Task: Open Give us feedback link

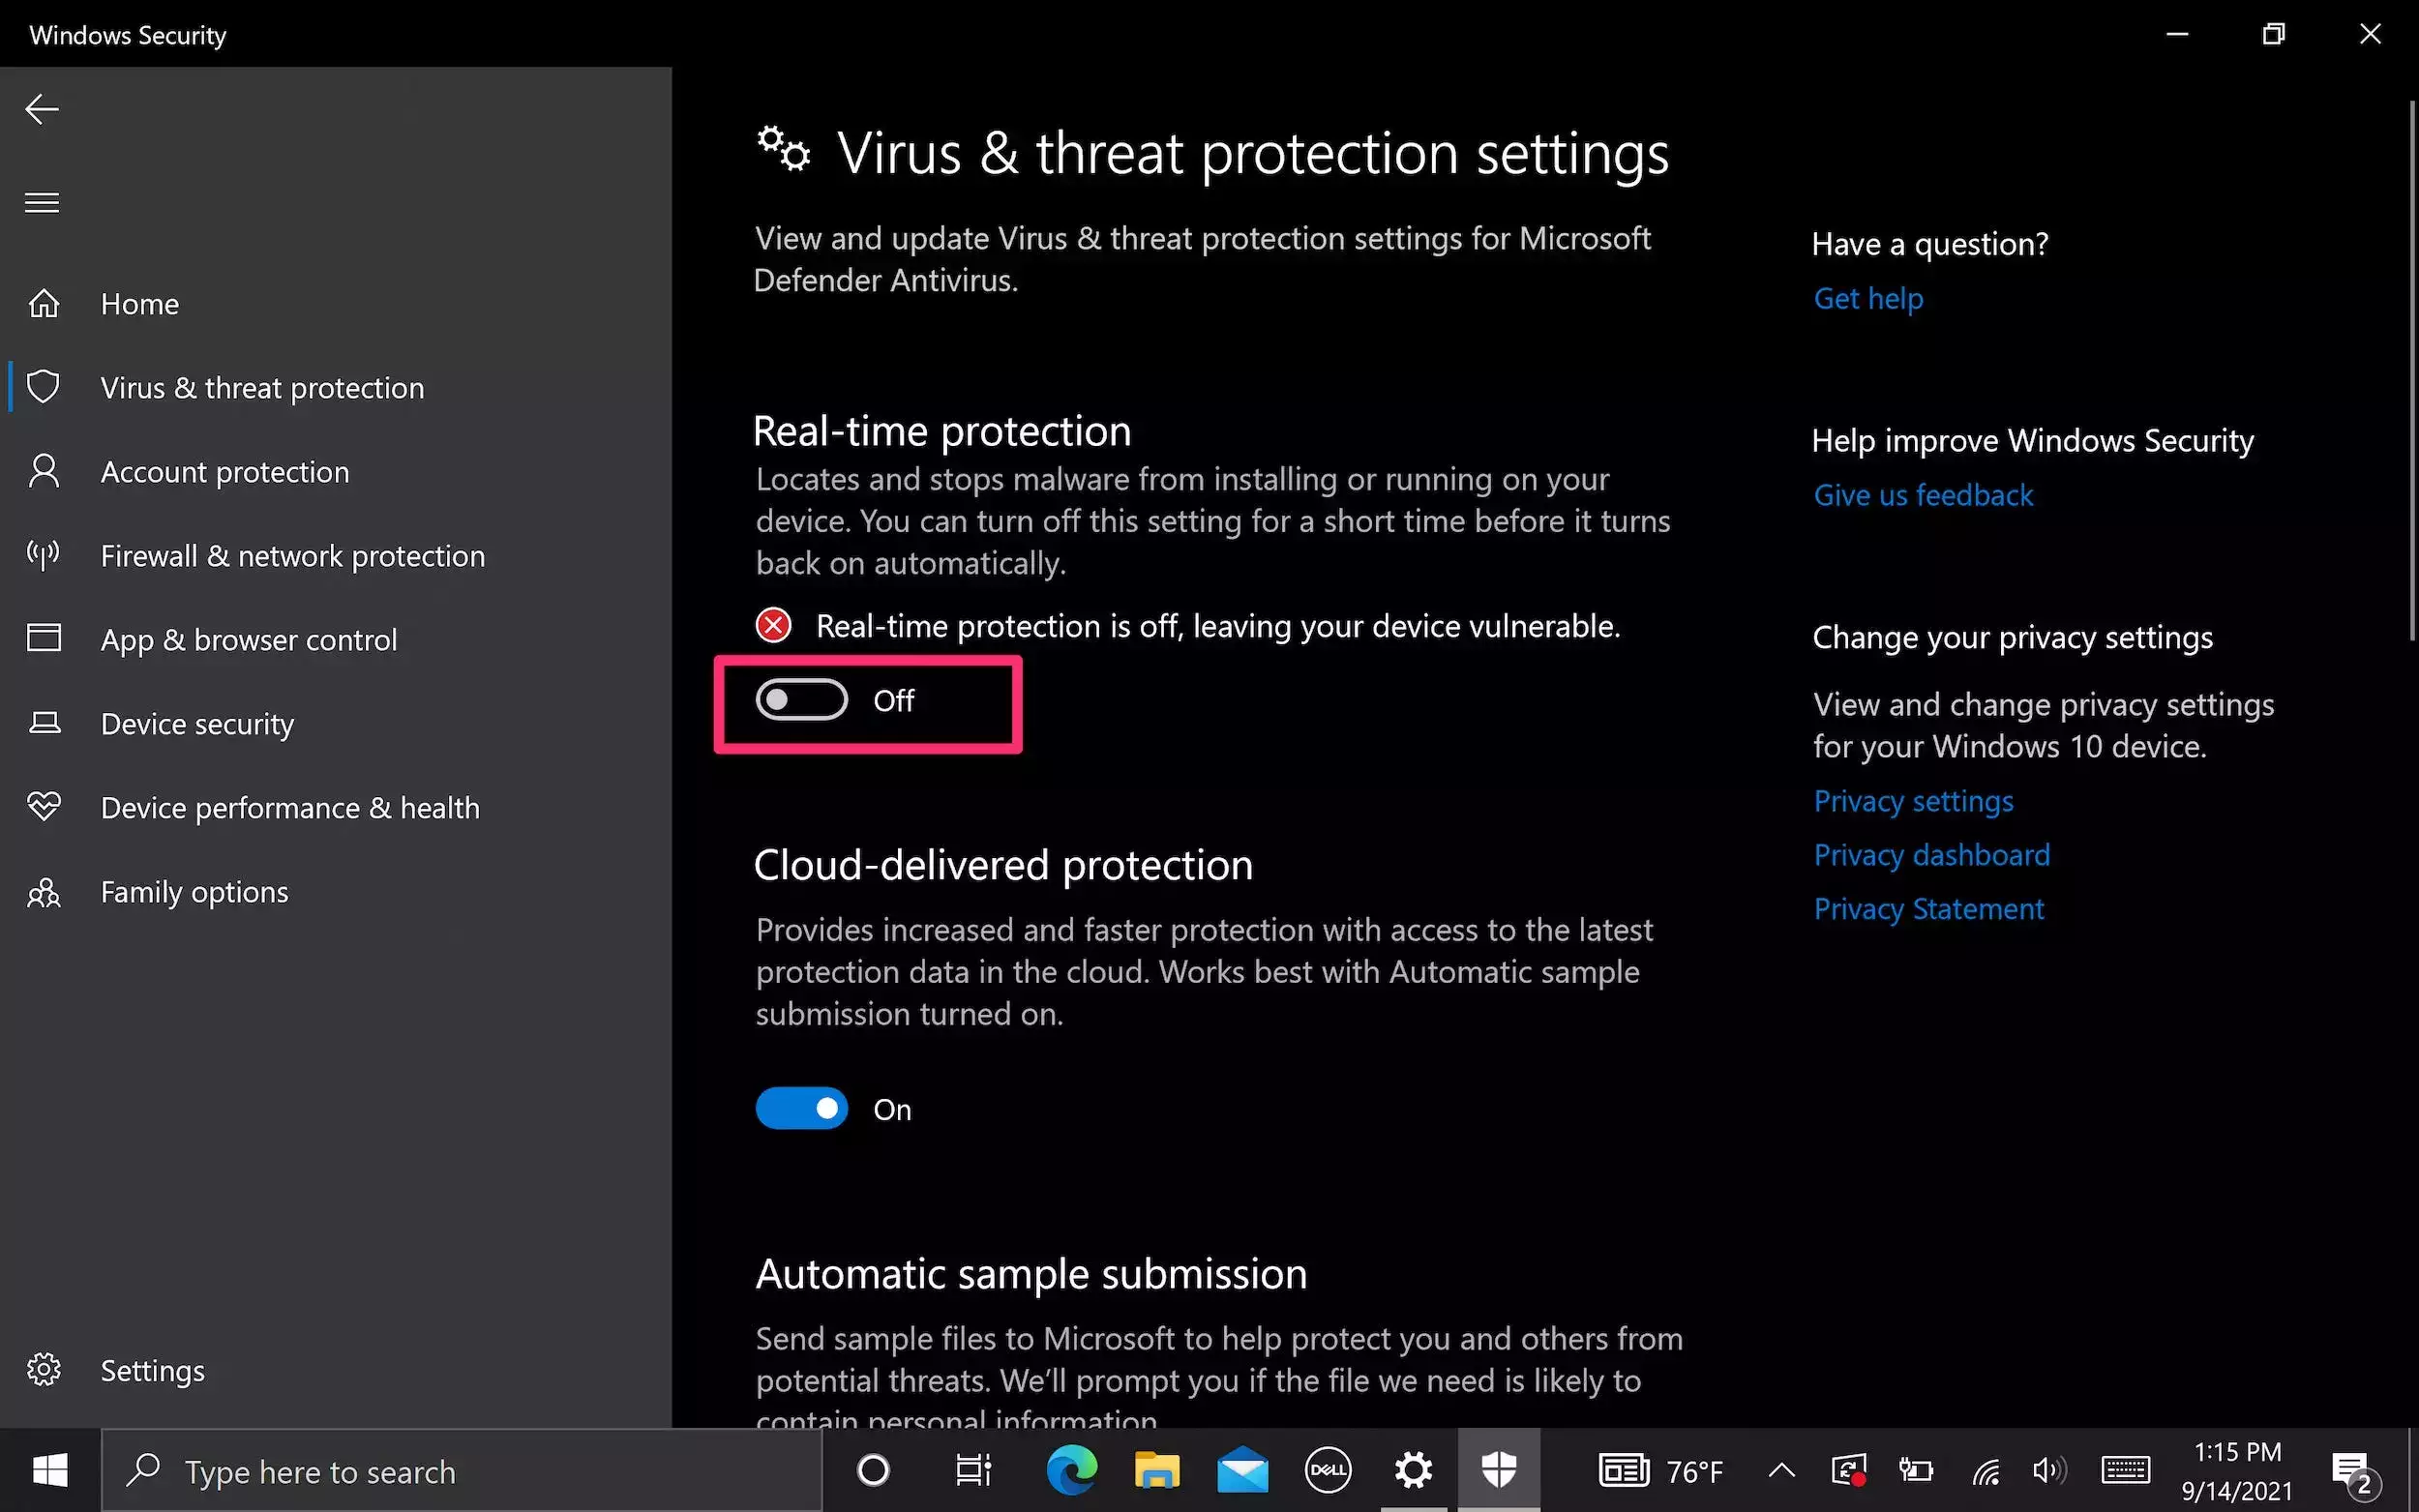Action: (1923, 495)
